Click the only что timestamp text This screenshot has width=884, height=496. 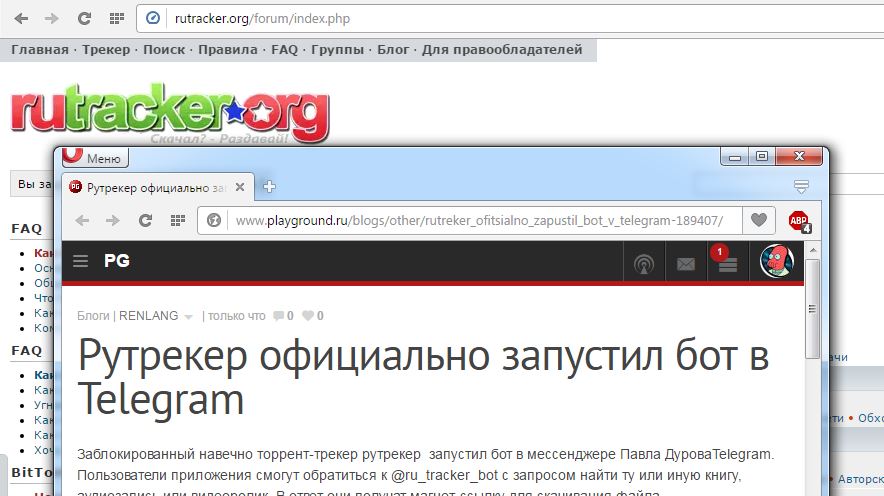tap(237, 316)
